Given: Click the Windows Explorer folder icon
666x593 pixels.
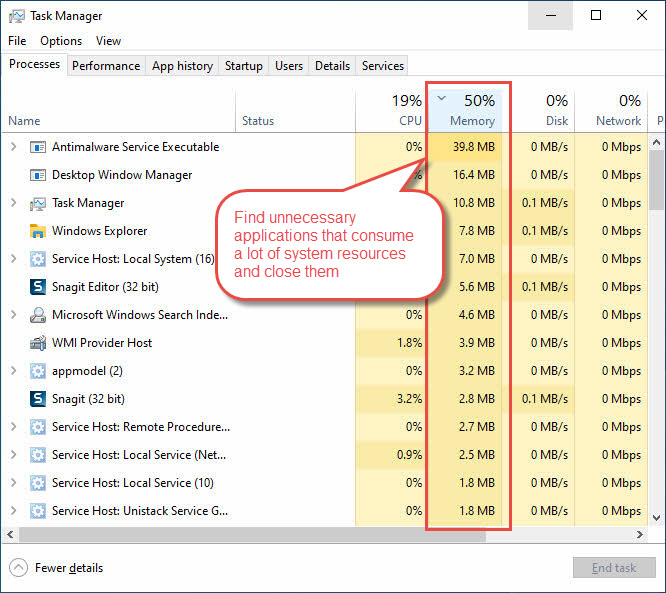Looking at the screenshot, I should 38,231.
